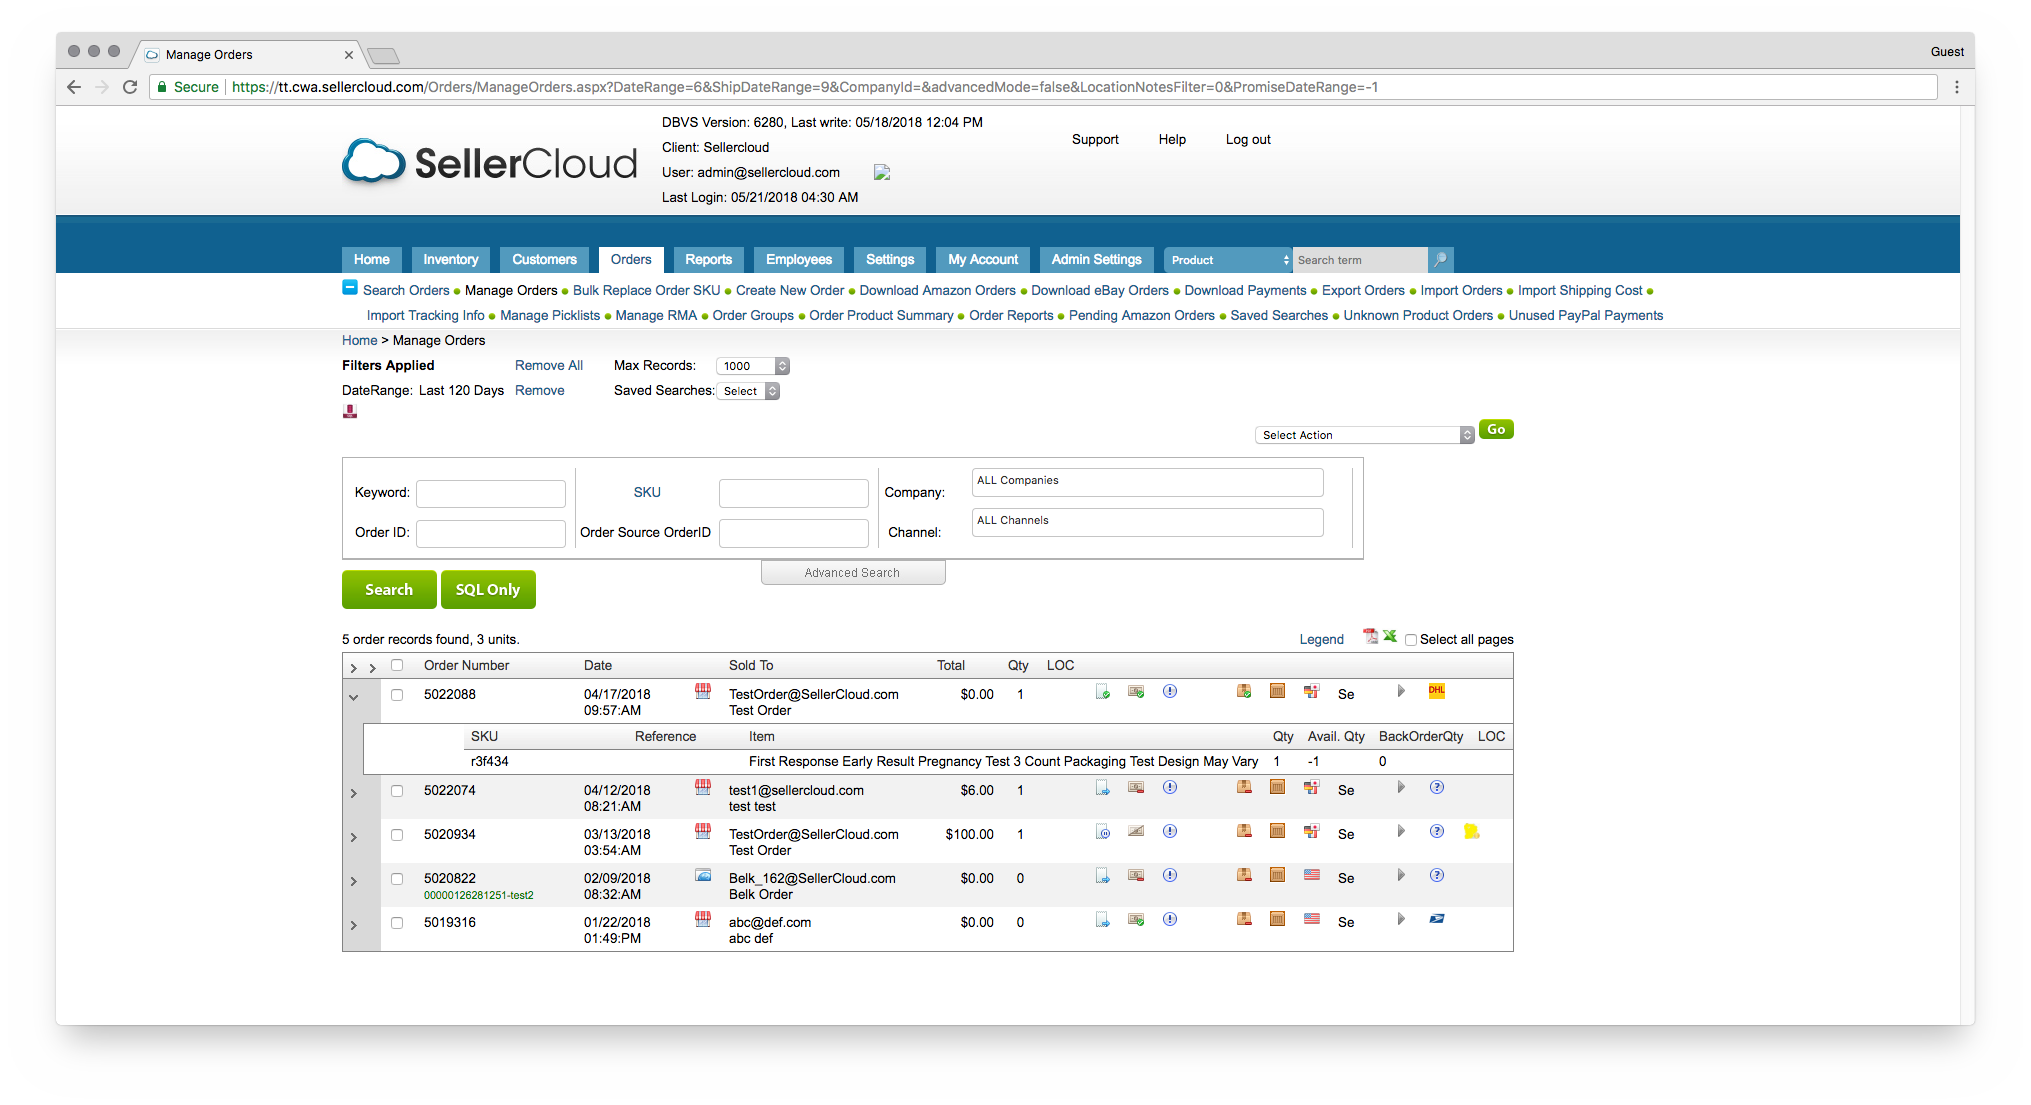Click into the Keyword input field
2031x1105 pixels.
click(491, 493)
